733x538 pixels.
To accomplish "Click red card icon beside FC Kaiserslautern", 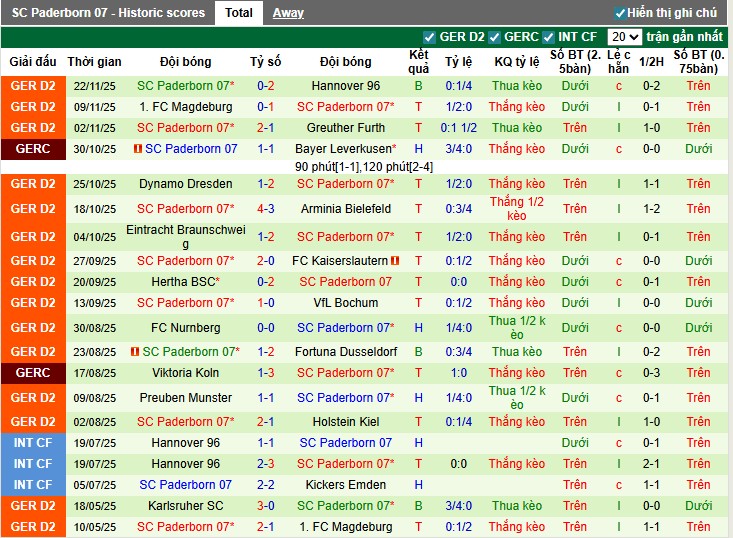I will coord(395,261).
